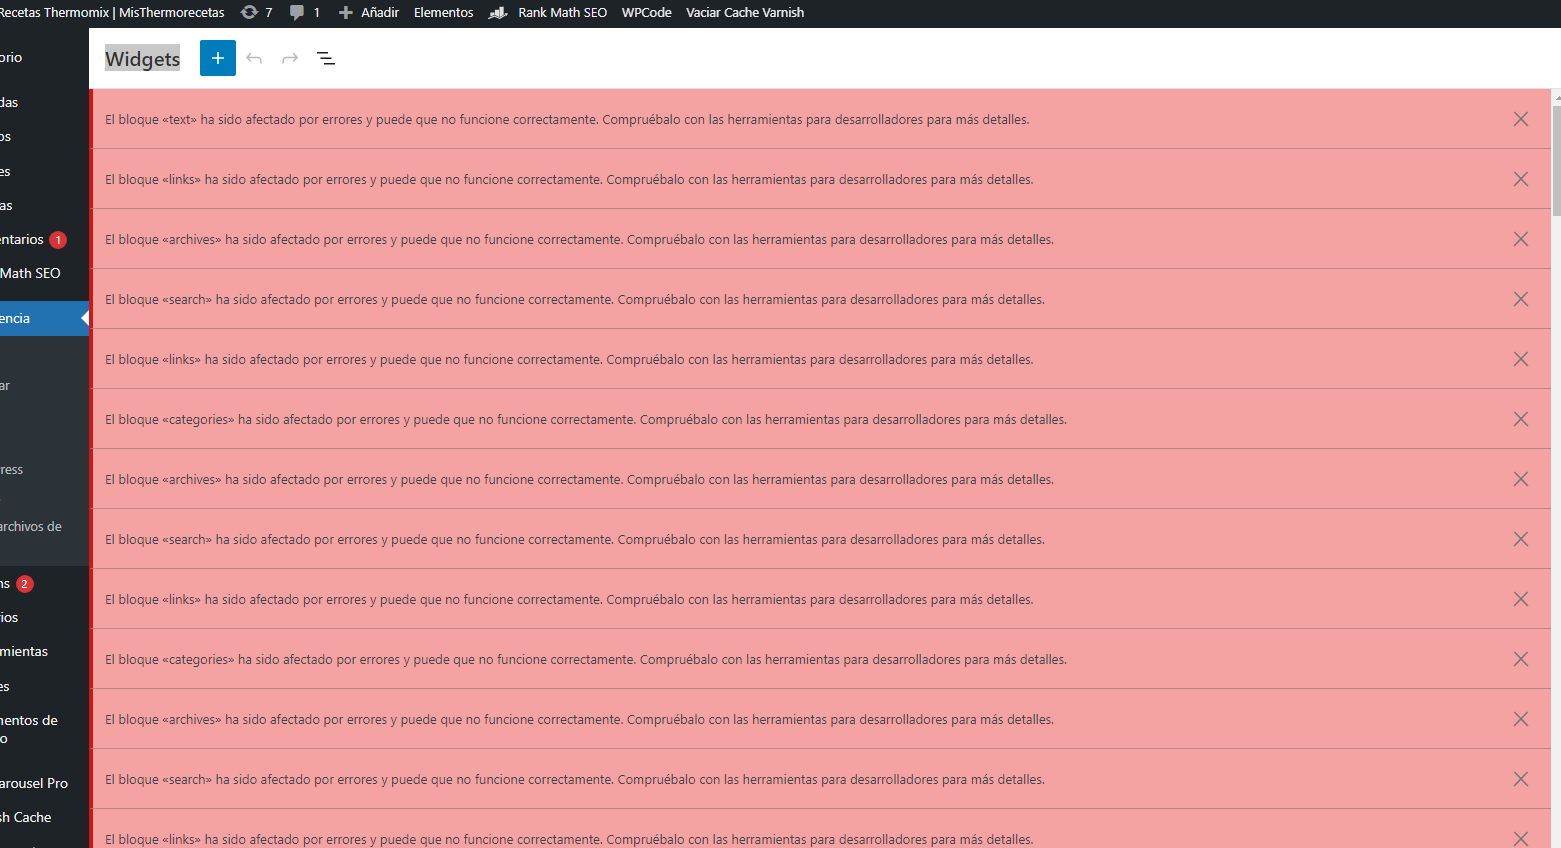
Task: Click the Rank Math SEO icon in admin bar
Action: 498,13
